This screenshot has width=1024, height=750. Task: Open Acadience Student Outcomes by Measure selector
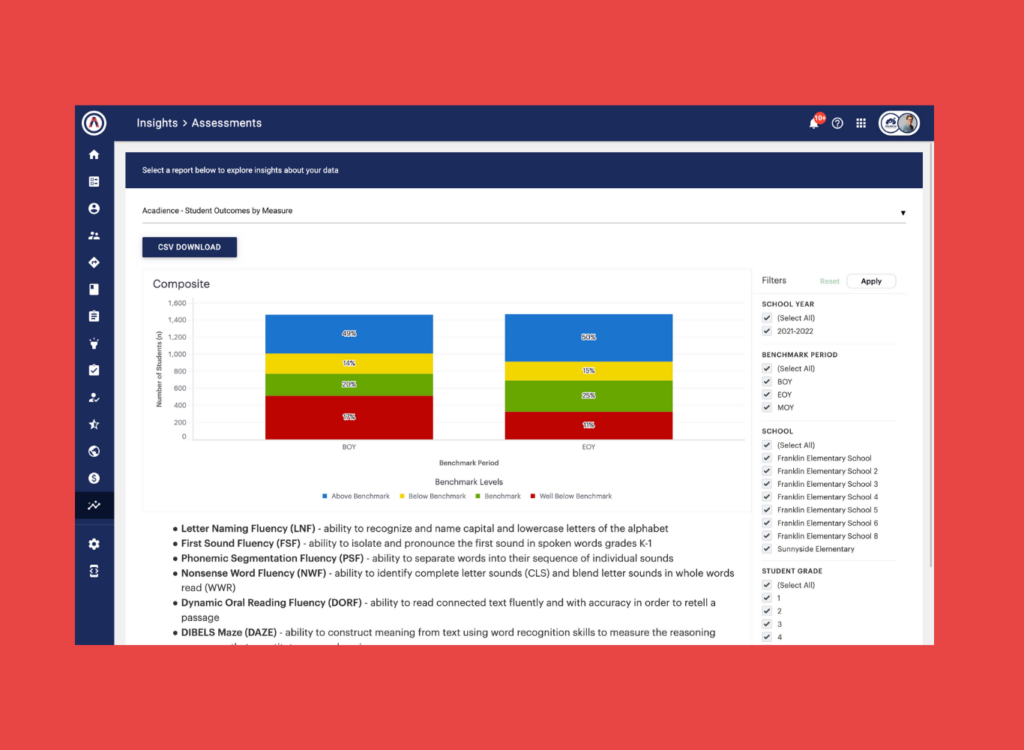click(x=524, y=211)
